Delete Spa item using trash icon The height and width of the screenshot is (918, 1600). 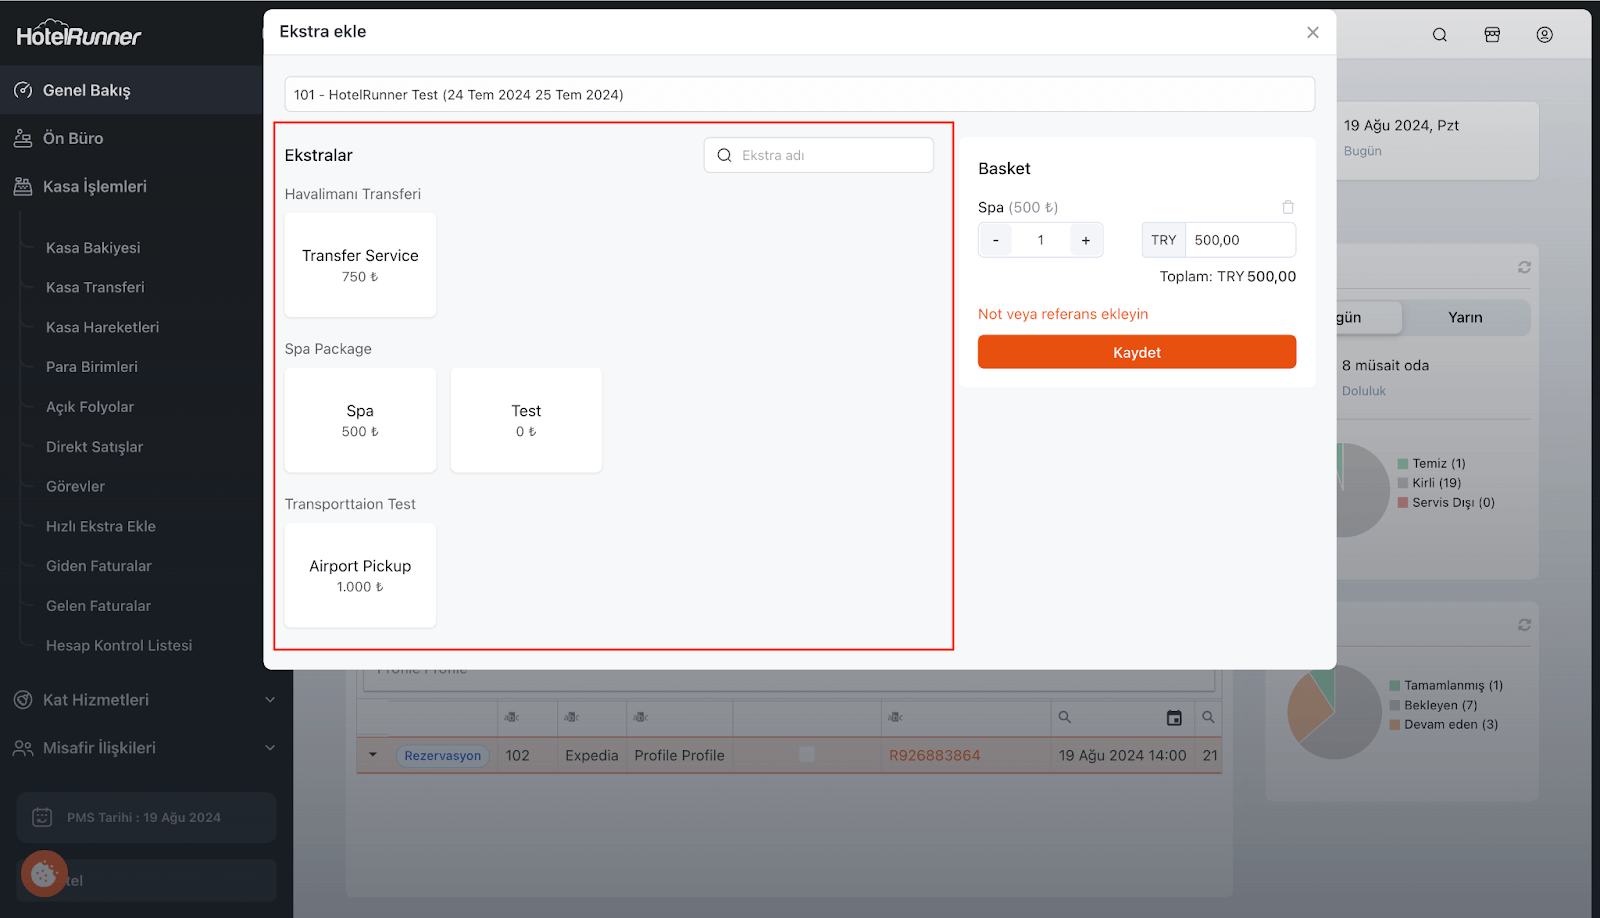pyautogui.click(x=1288, y=207)
